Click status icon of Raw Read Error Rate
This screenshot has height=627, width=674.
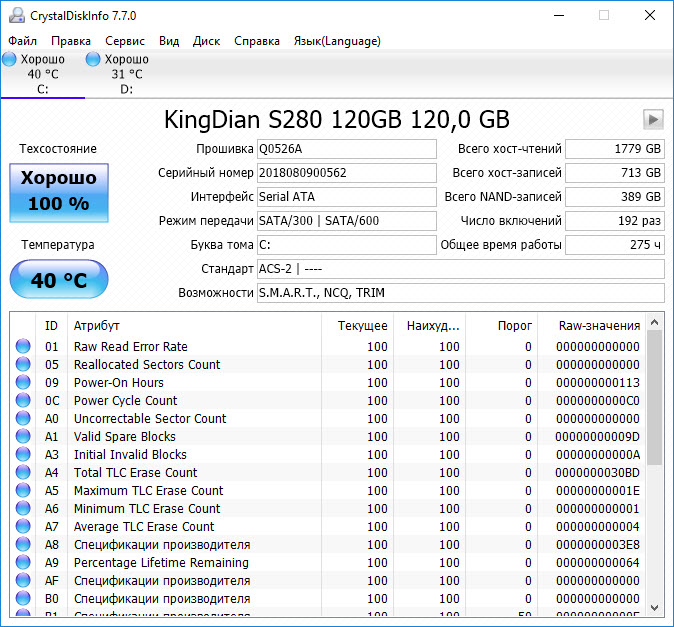pos(23,346)
